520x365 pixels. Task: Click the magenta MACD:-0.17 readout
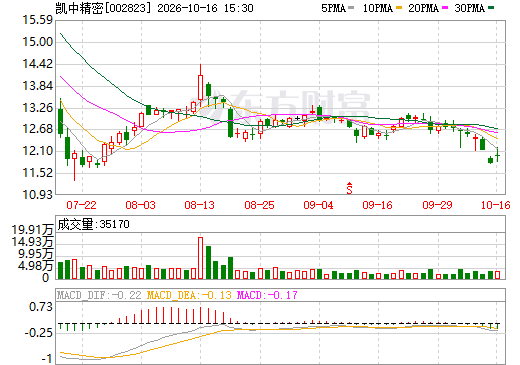[267, 295]
